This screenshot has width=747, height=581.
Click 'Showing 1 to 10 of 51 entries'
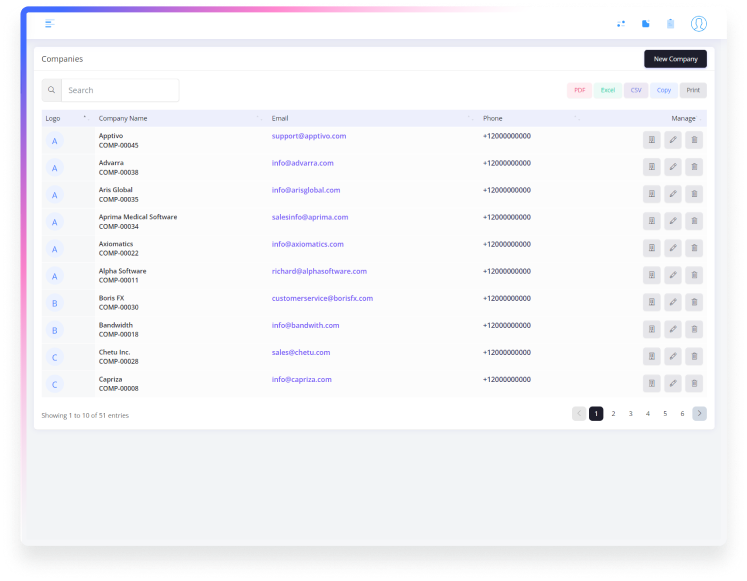pos(85,415)
